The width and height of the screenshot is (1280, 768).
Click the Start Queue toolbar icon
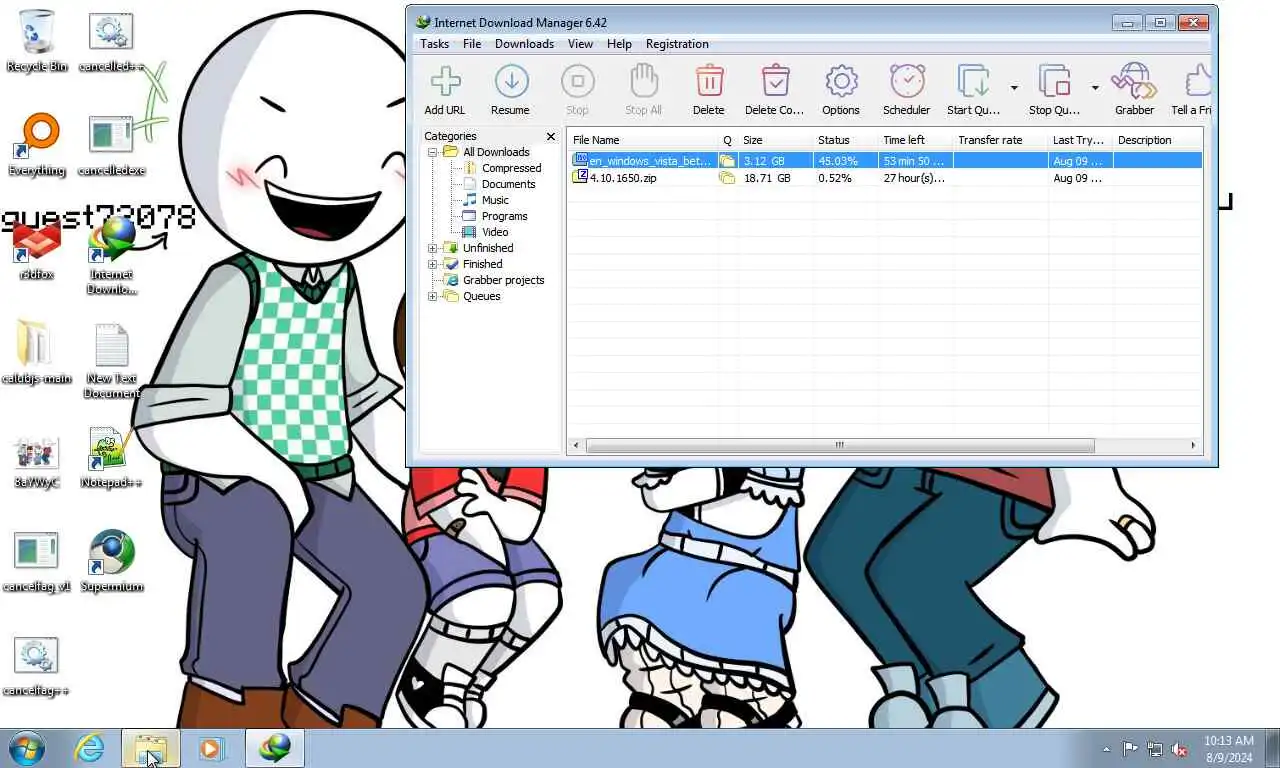pyautogui.click(x=973, y=82)
